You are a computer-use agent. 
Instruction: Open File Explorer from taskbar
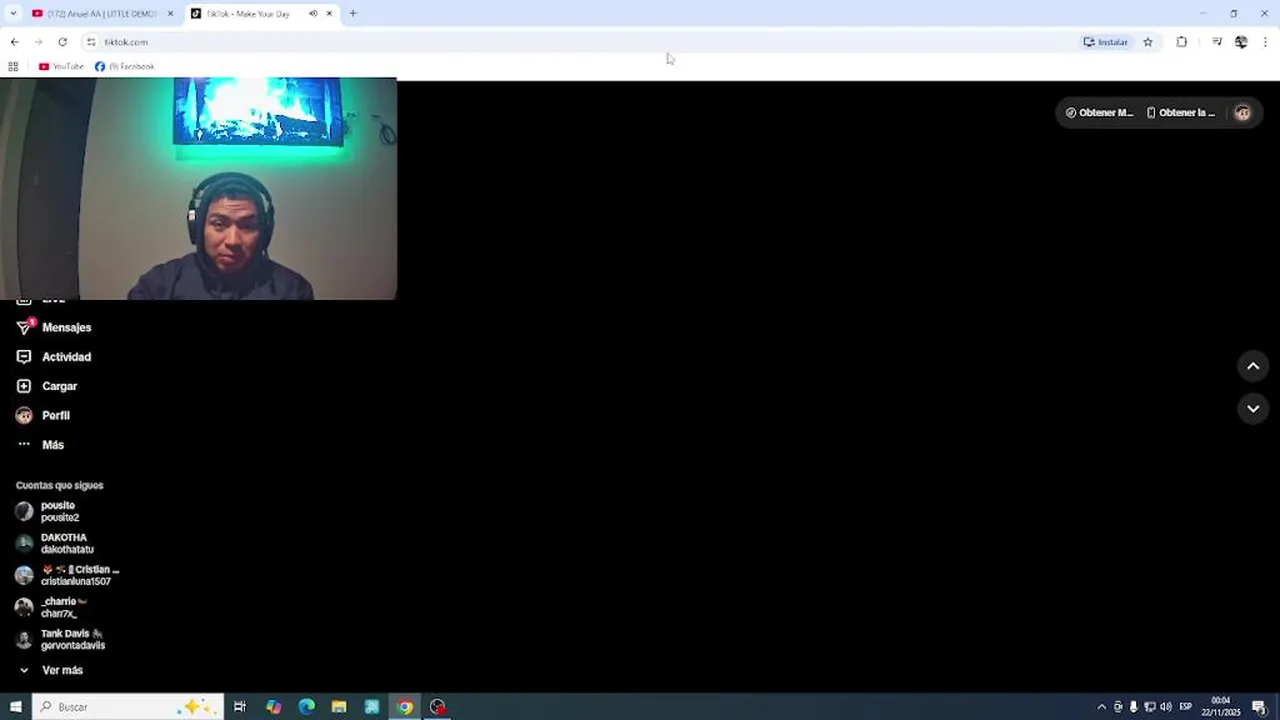339,707
